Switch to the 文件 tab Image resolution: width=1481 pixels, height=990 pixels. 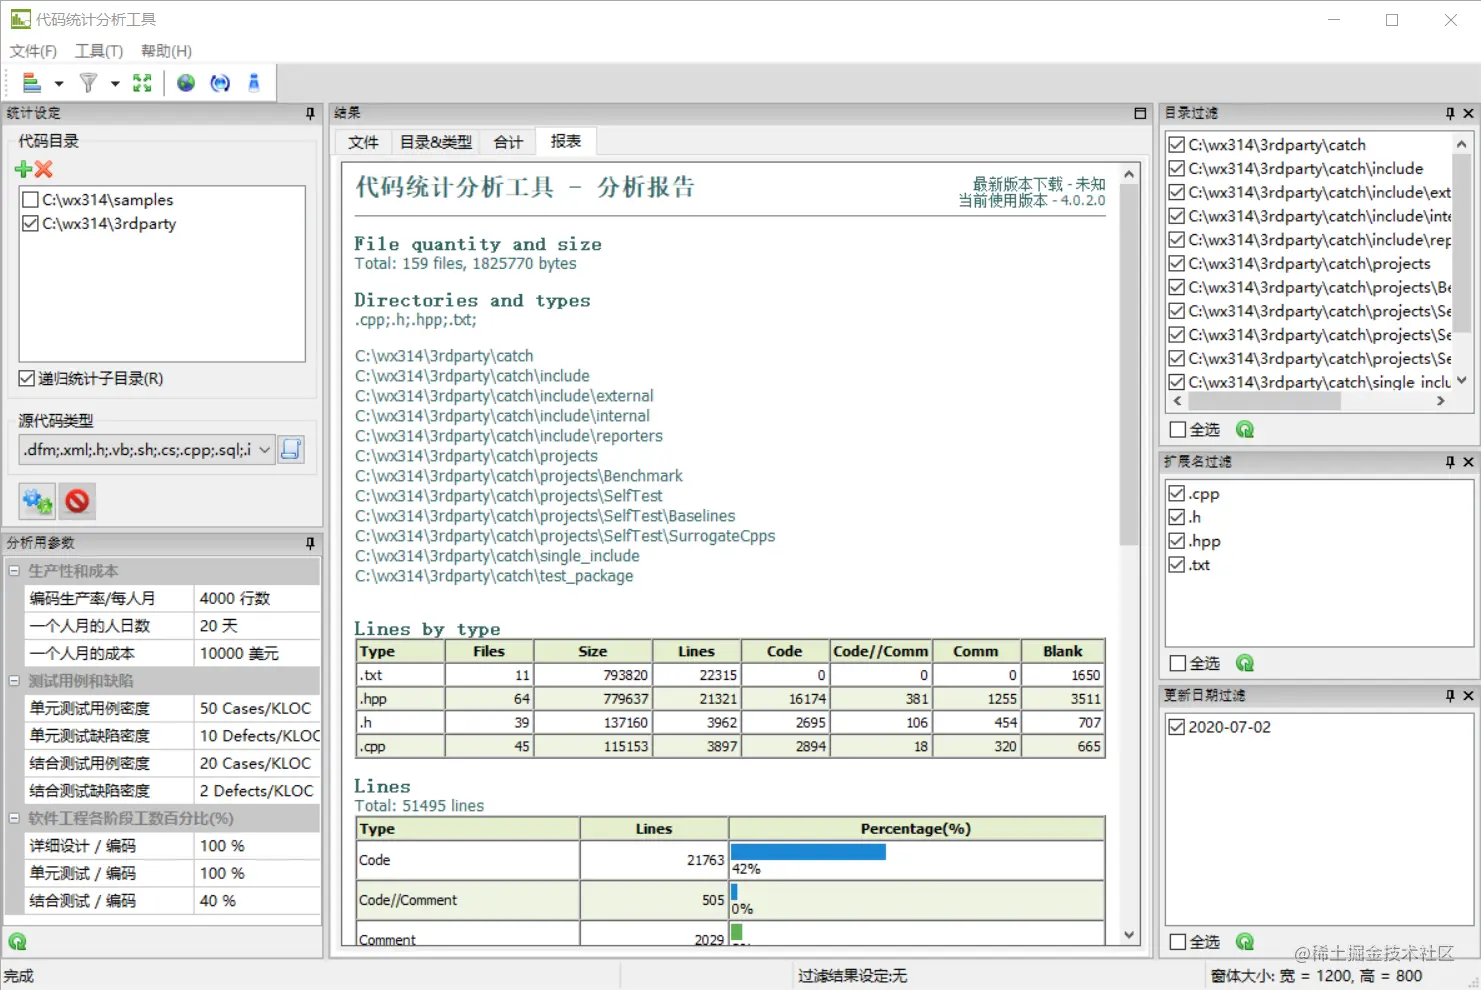[363, 142]
